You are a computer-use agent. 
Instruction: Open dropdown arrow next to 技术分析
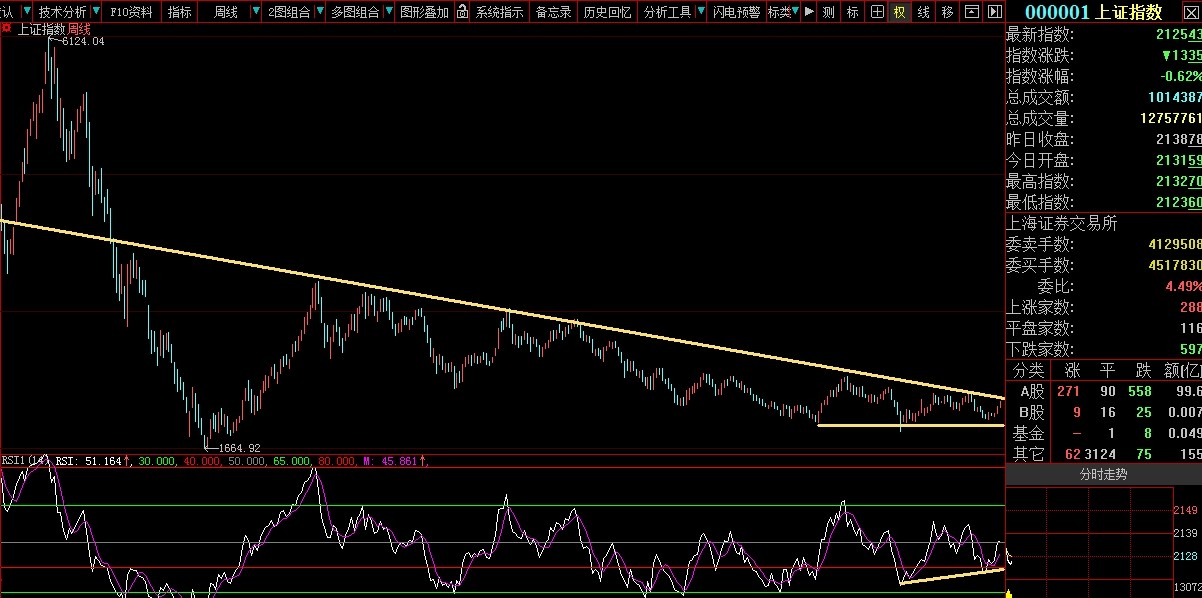pos(96,12)
